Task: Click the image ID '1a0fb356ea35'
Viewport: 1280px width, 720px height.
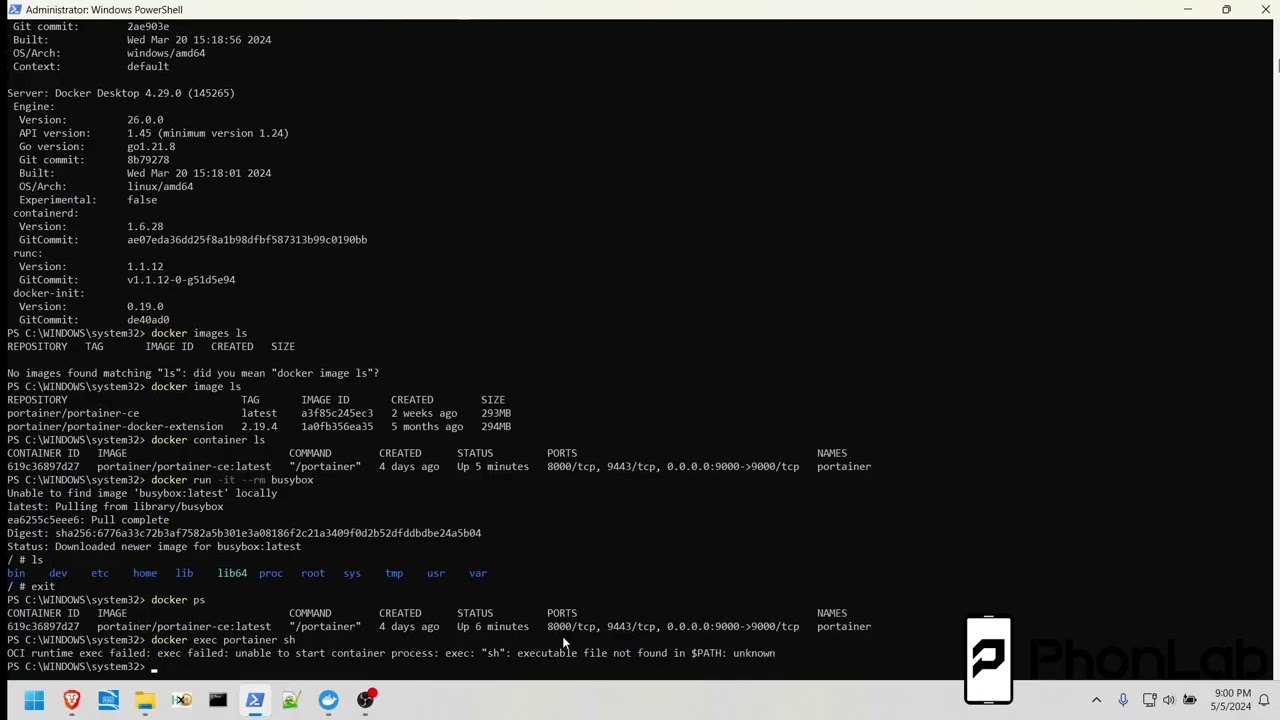Action: click(x=337, y=426)
